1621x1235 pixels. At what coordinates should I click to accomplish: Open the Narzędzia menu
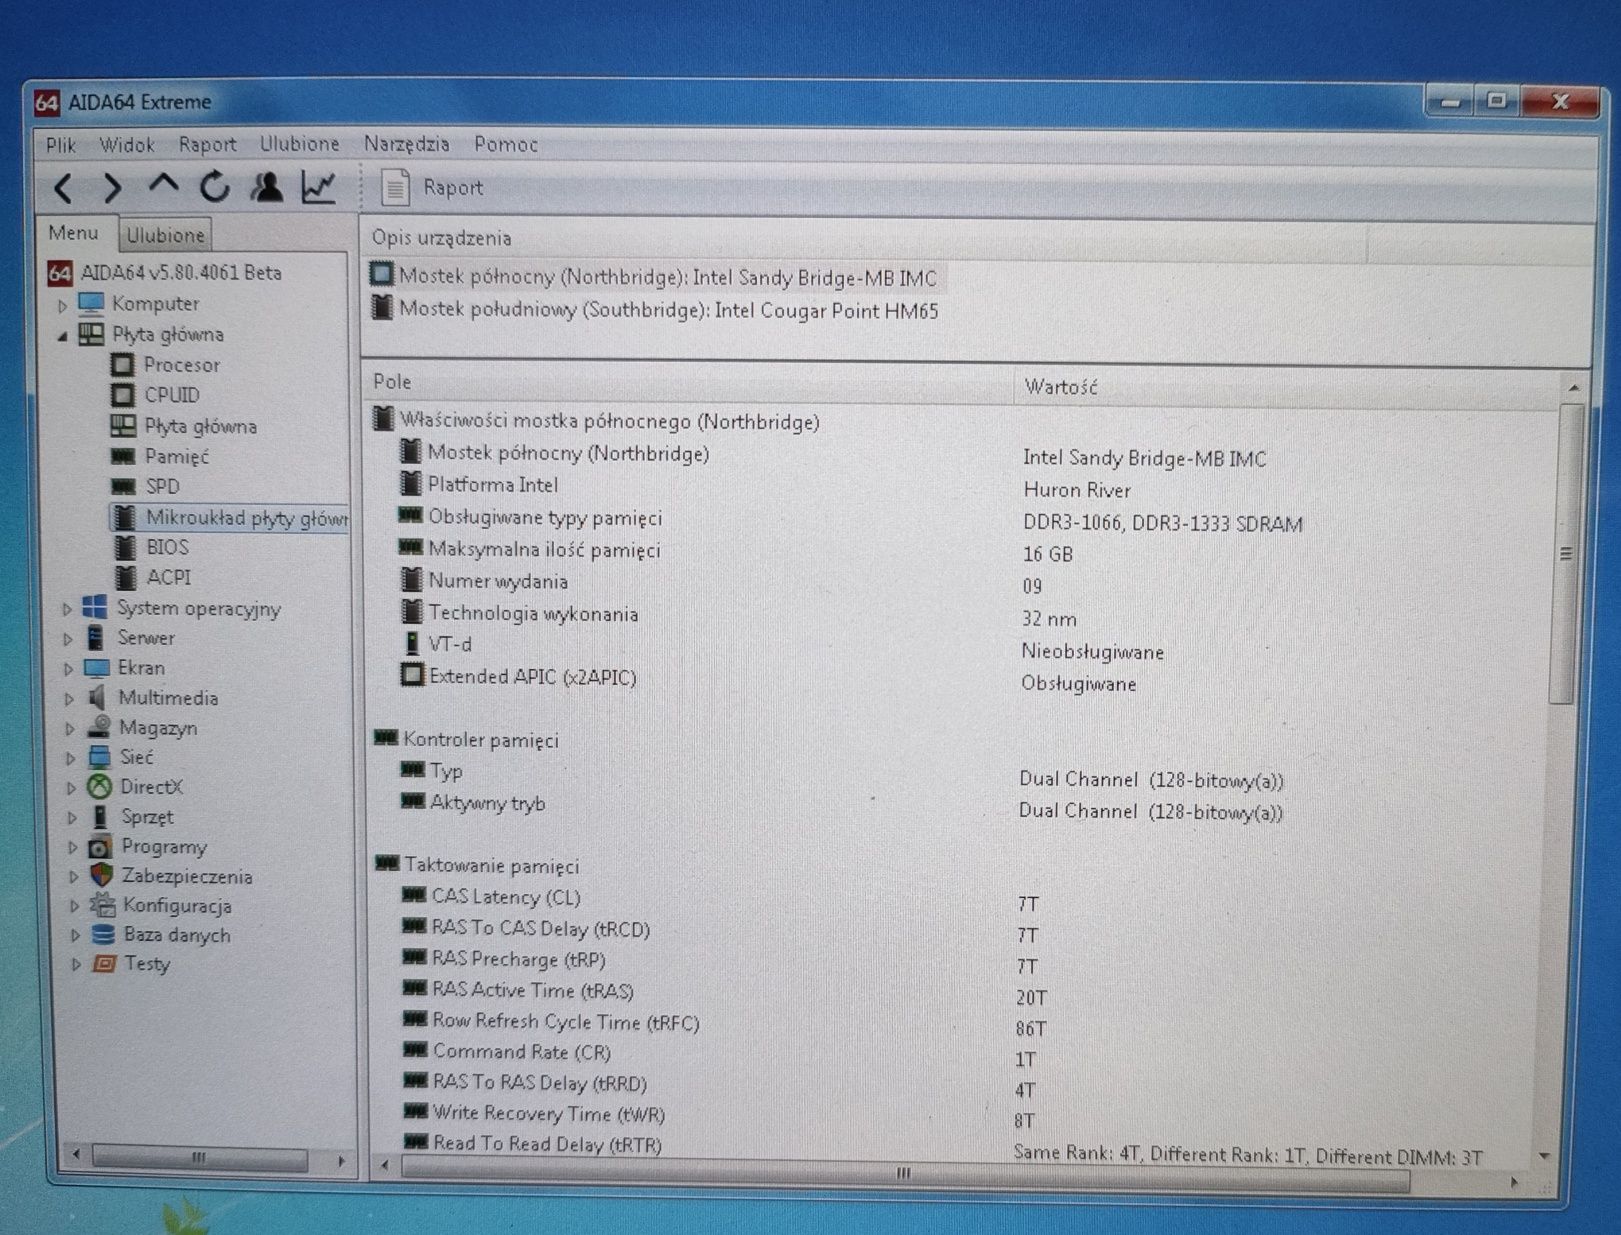(406, 144)
